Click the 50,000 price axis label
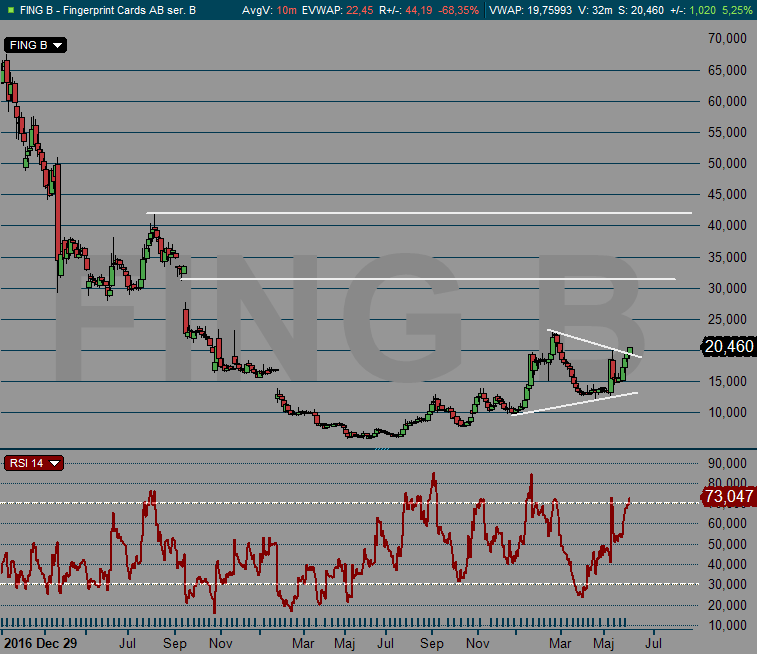 pyautogui.click(x=727, y=164)
